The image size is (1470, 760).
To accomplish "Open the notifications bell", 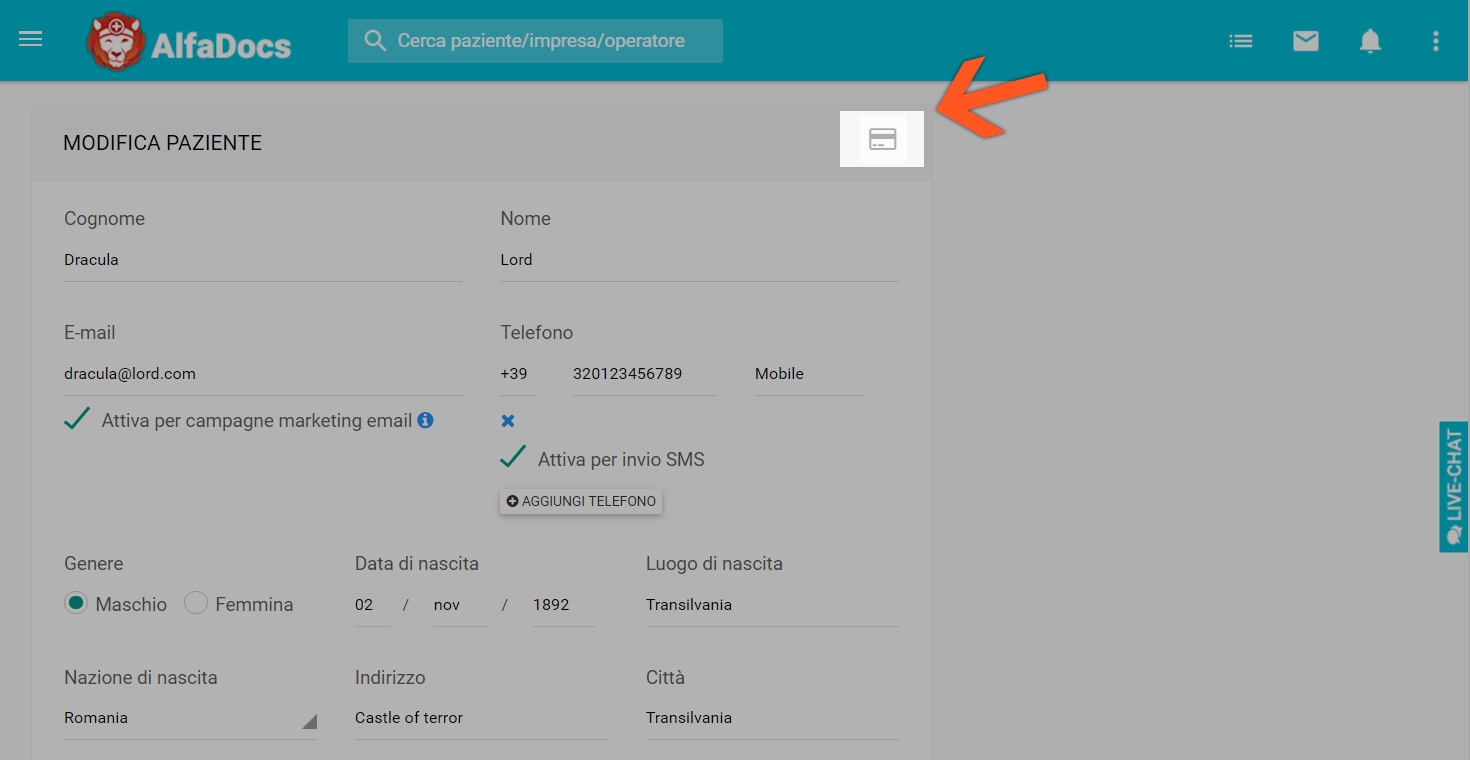I will point(1370,41).
